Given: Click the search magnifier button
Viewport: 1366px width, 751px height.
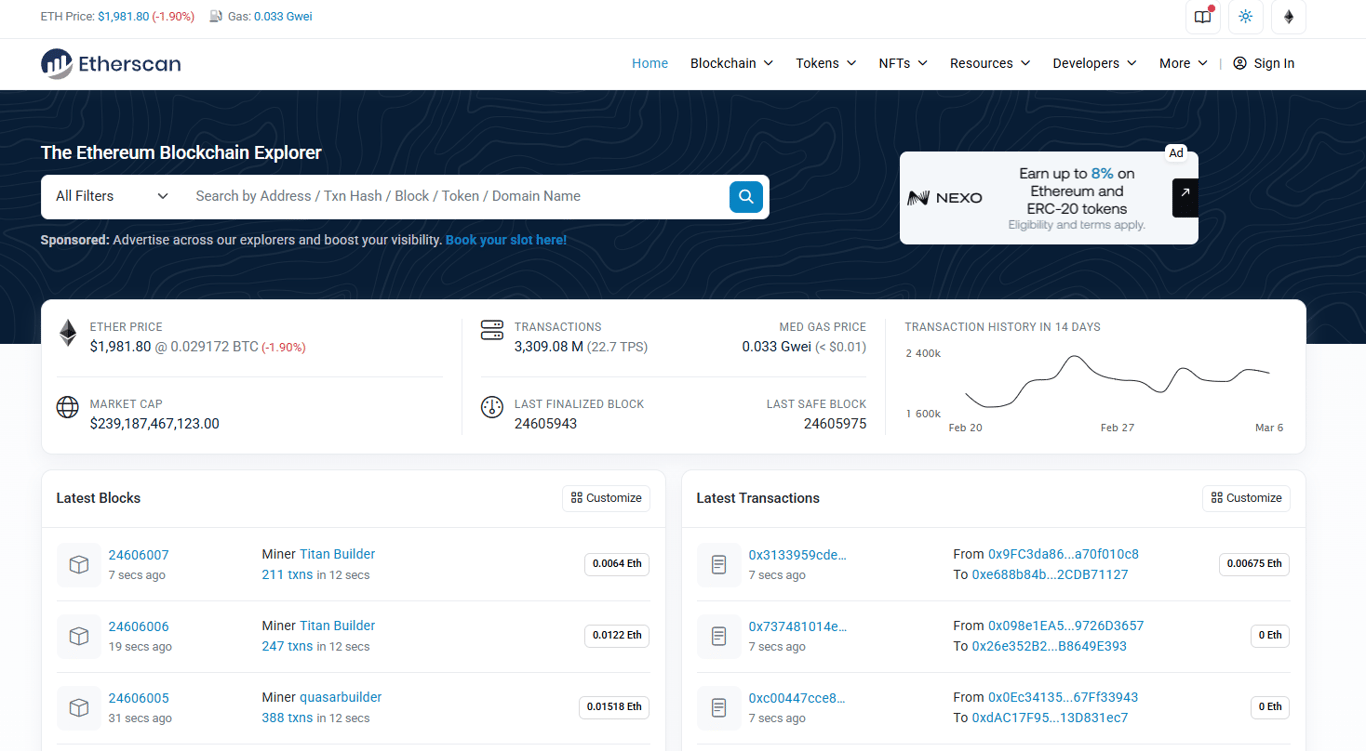Looking at the screenshot, I should coord(745,196).
